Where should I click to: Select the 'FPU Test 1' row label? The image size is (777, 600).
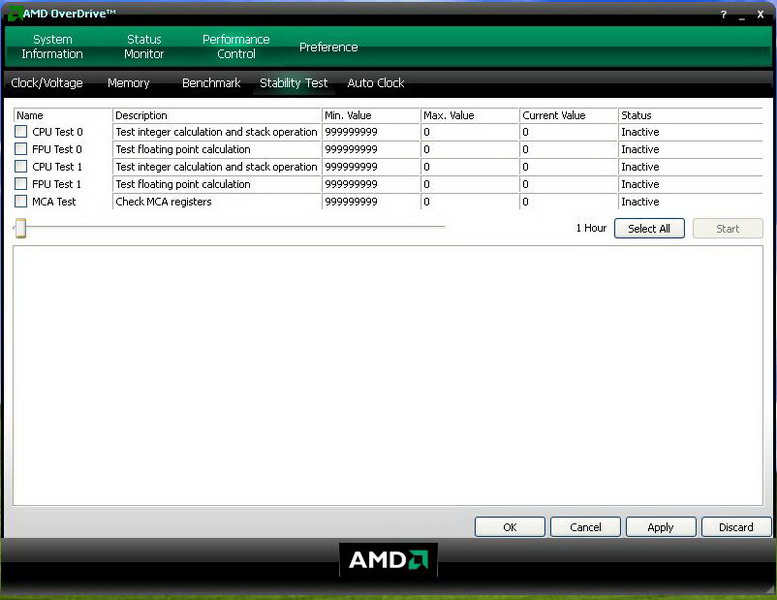[56, 184]
